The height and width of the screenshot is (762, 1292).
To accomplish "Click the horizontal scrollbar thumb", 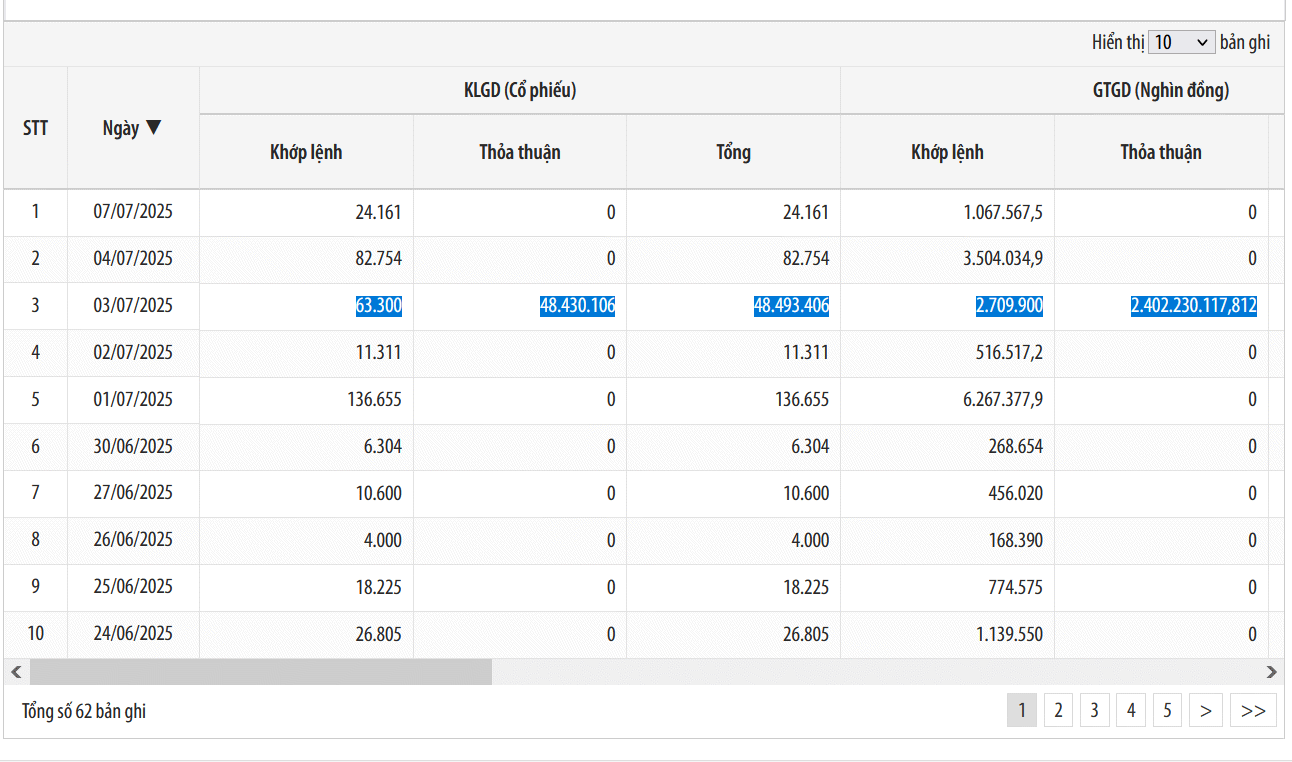I will (260, 672).
